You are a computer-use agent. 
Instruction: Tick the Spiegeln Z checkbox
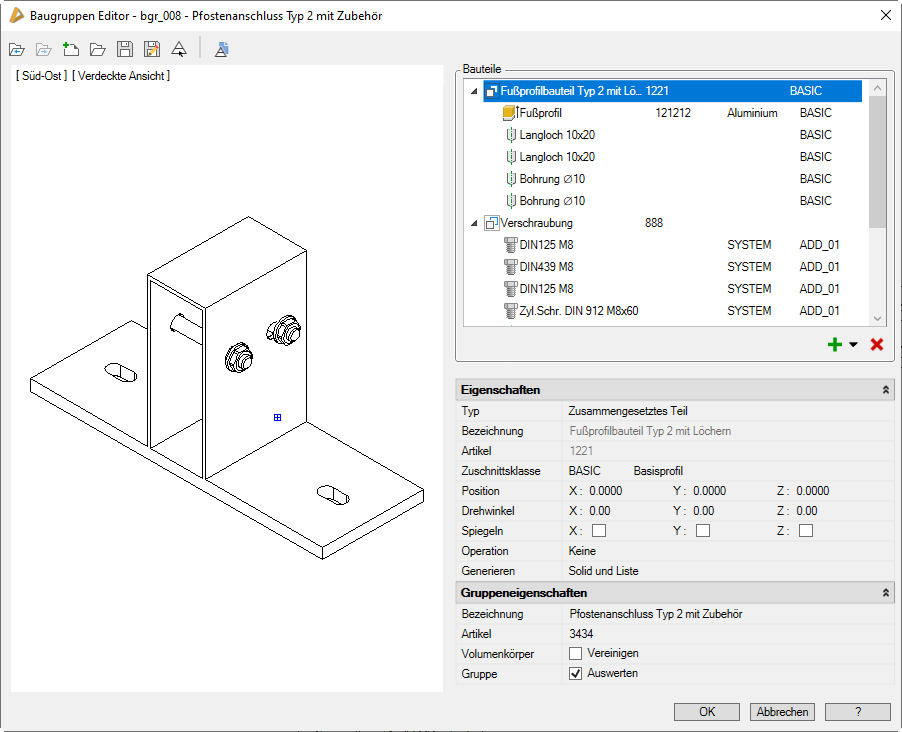[x=806, y=531]
